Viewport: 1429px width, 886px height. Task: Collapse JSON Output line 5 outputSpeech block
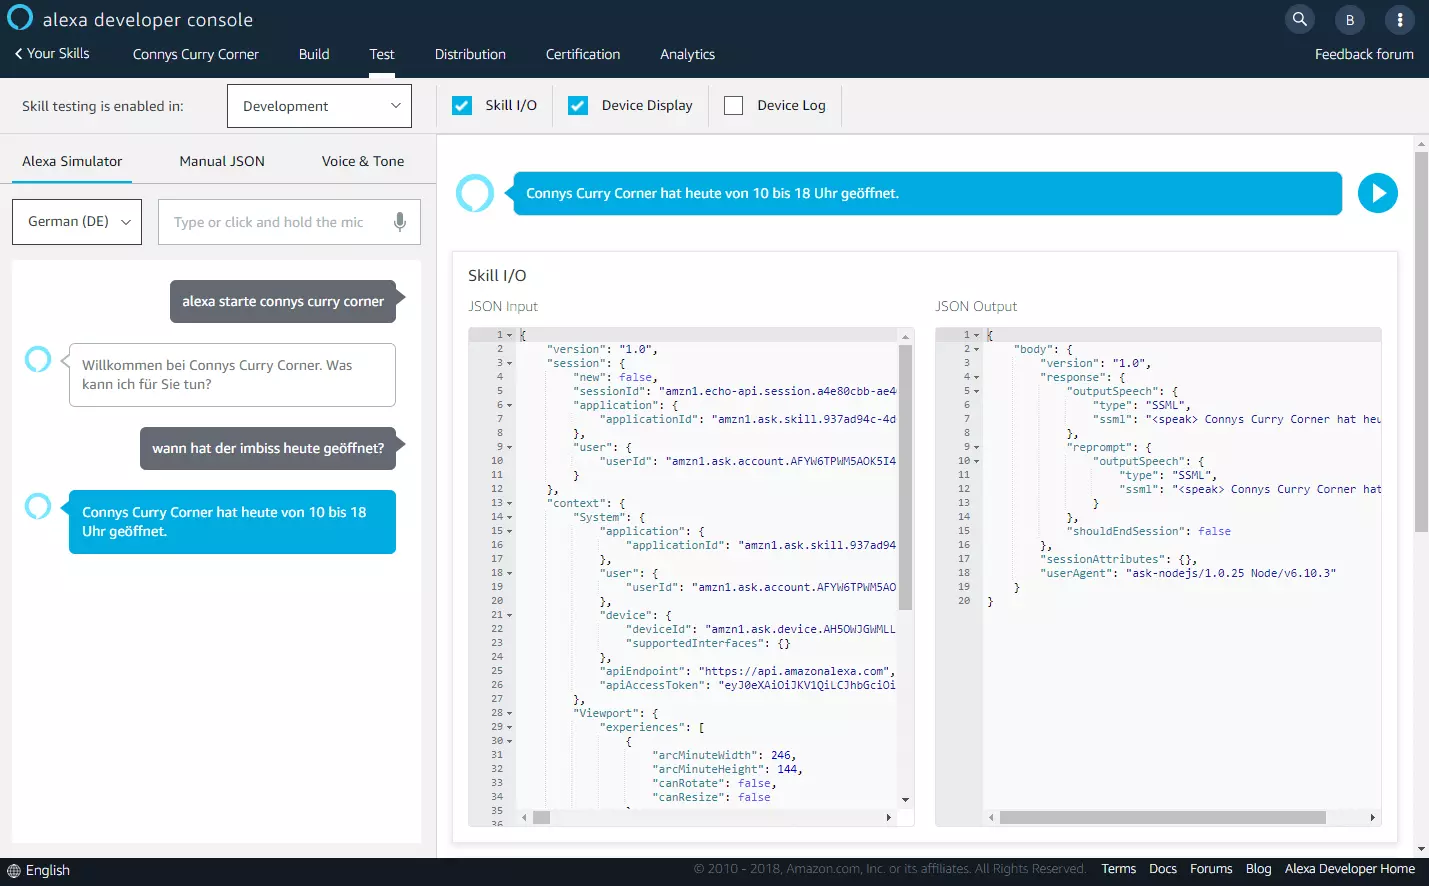[976, 392]
